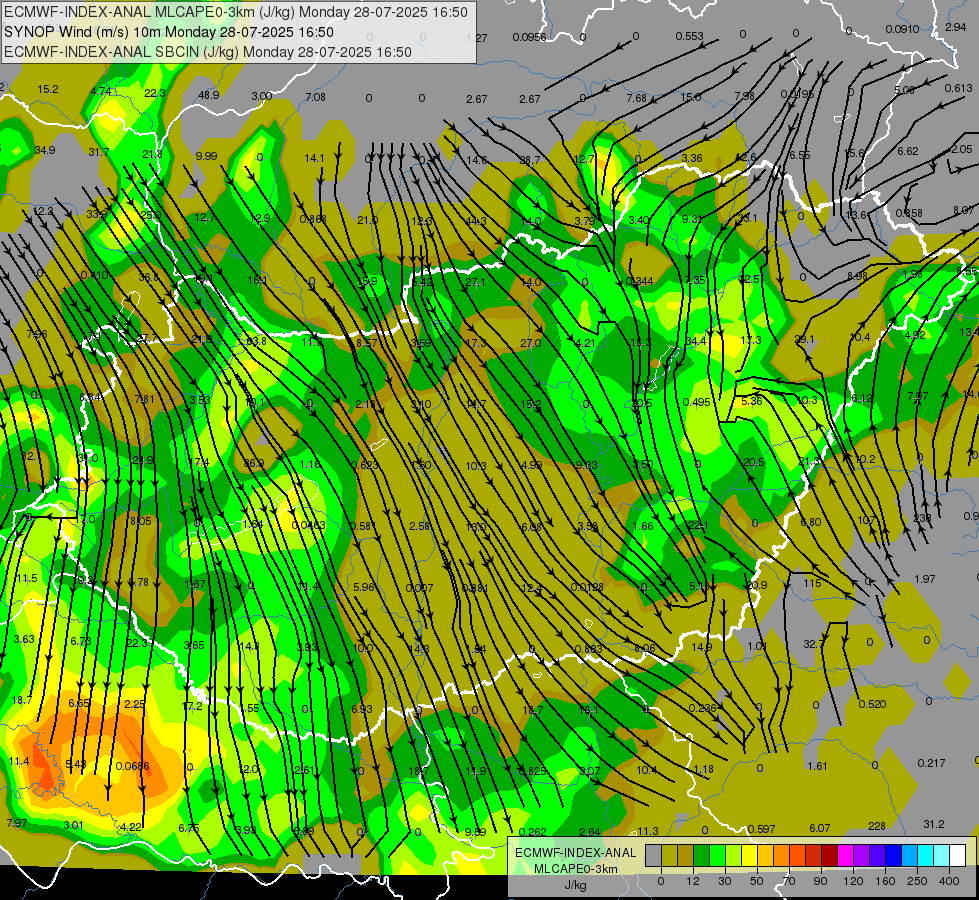Image resolution: width=979 pixels, height=900 pixels.
Task: Click the J/kg unit label in legend
Action: (575, 885)
